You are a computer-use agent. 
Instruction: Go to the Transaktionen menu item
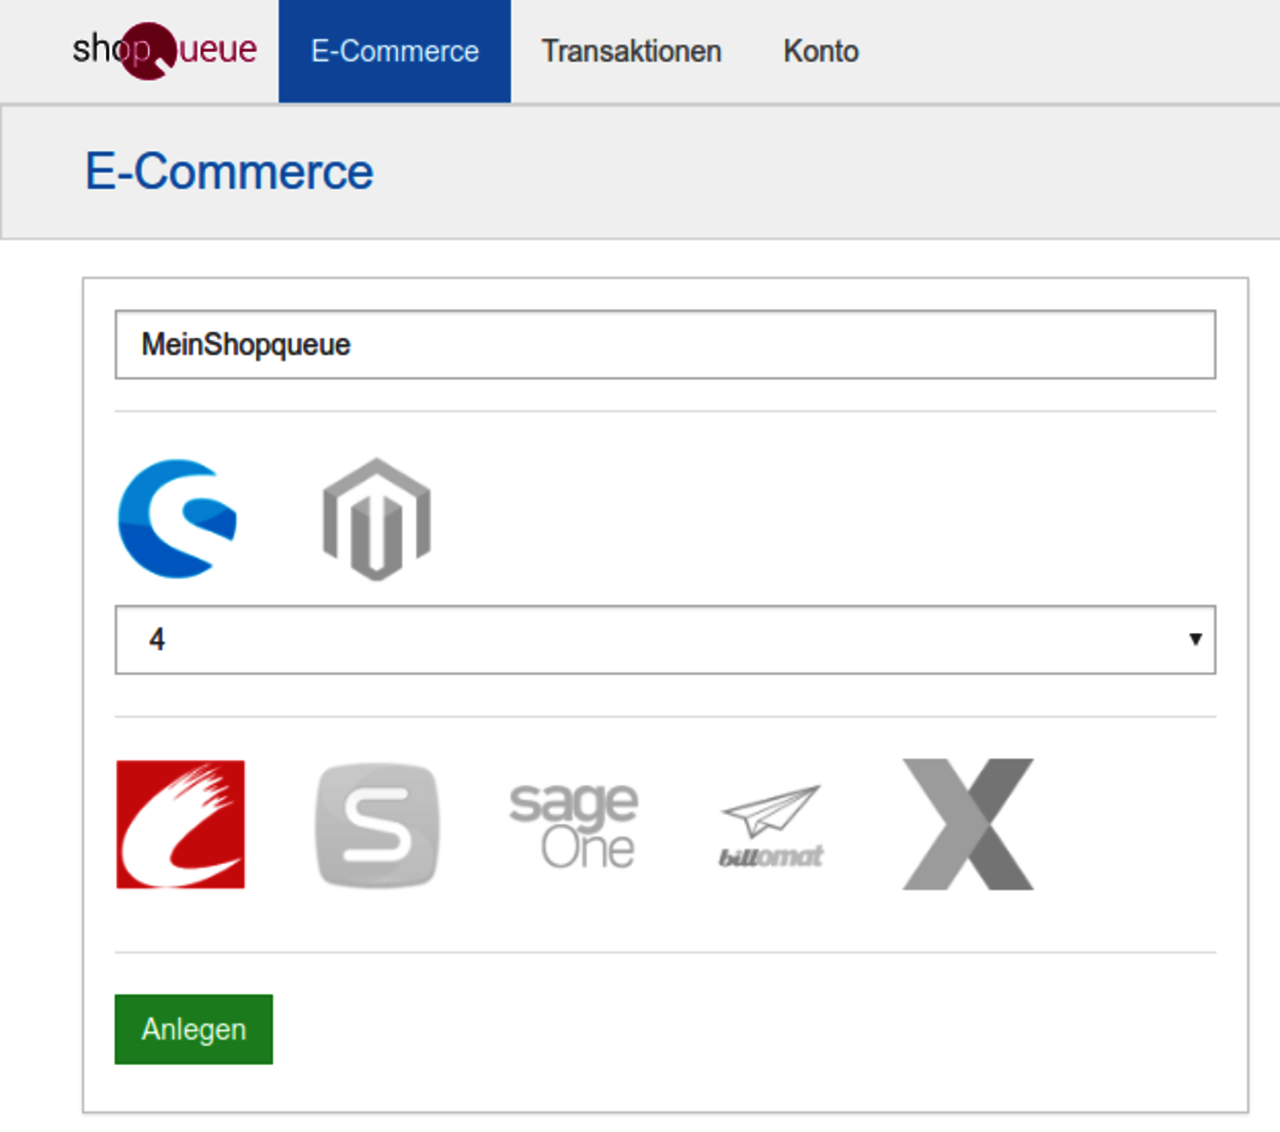coord(631,51)
